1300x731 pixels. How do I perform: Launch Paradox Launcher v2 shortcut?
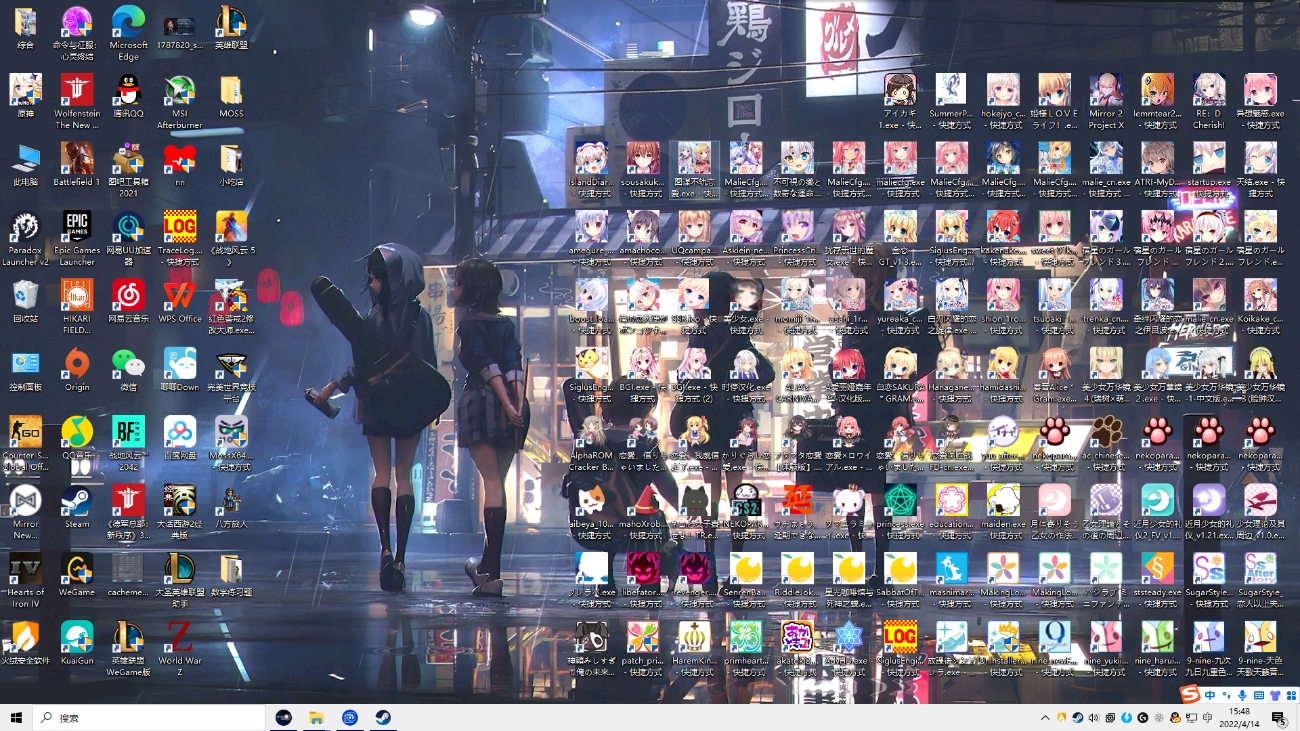coord(25,238)
